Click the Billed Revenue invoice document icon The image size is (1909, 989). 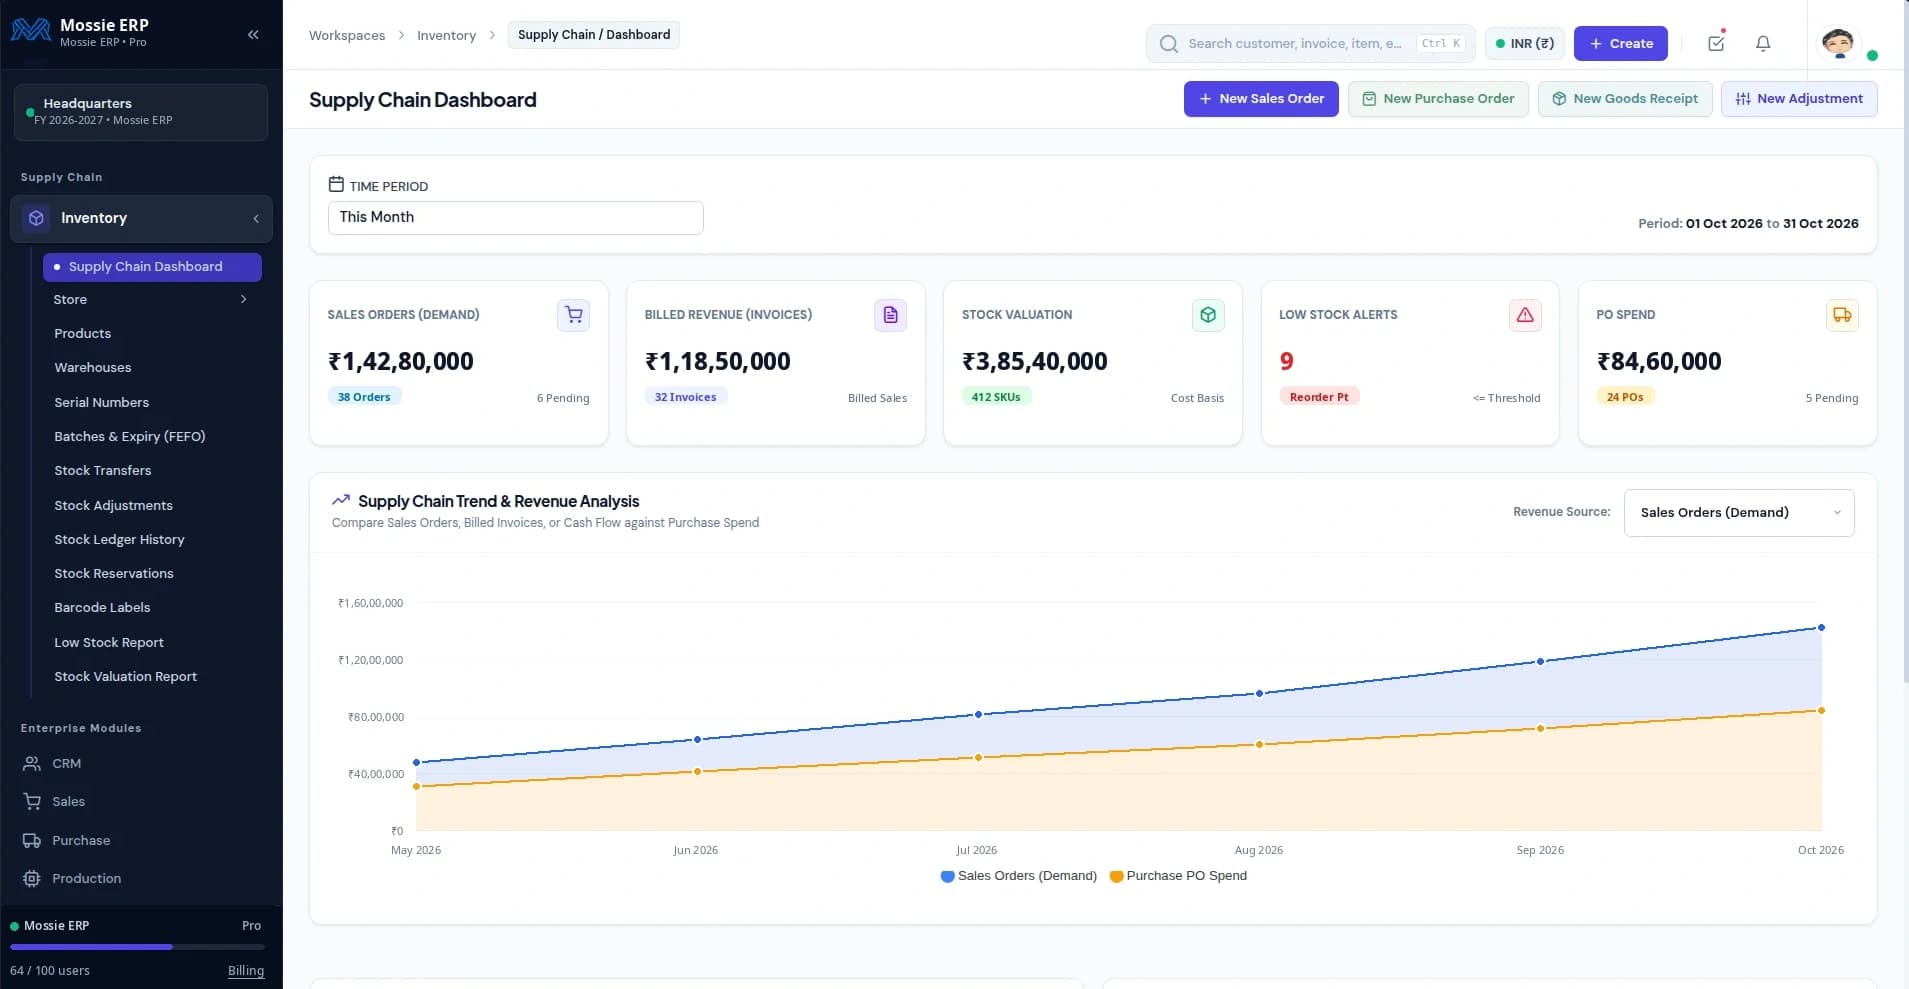[x=890, y=315]
